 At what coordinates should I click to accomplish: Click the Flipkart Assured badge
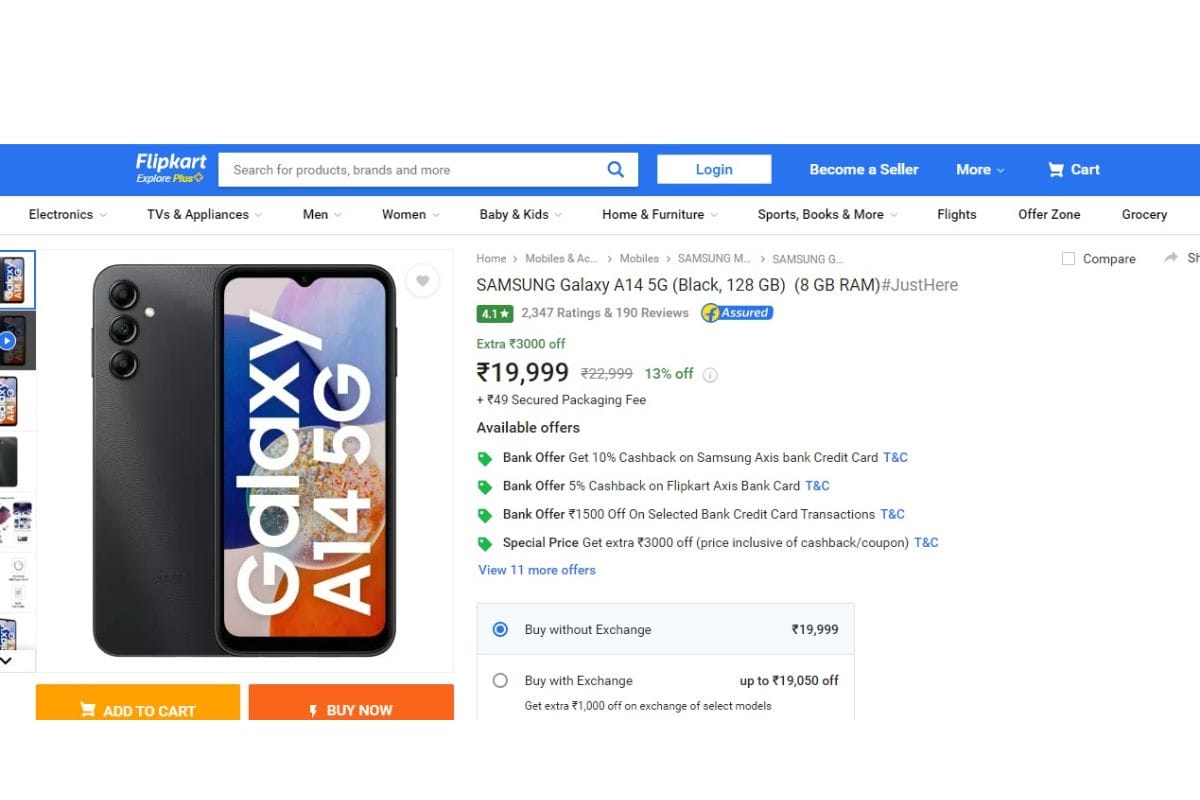tap(737, 313)
